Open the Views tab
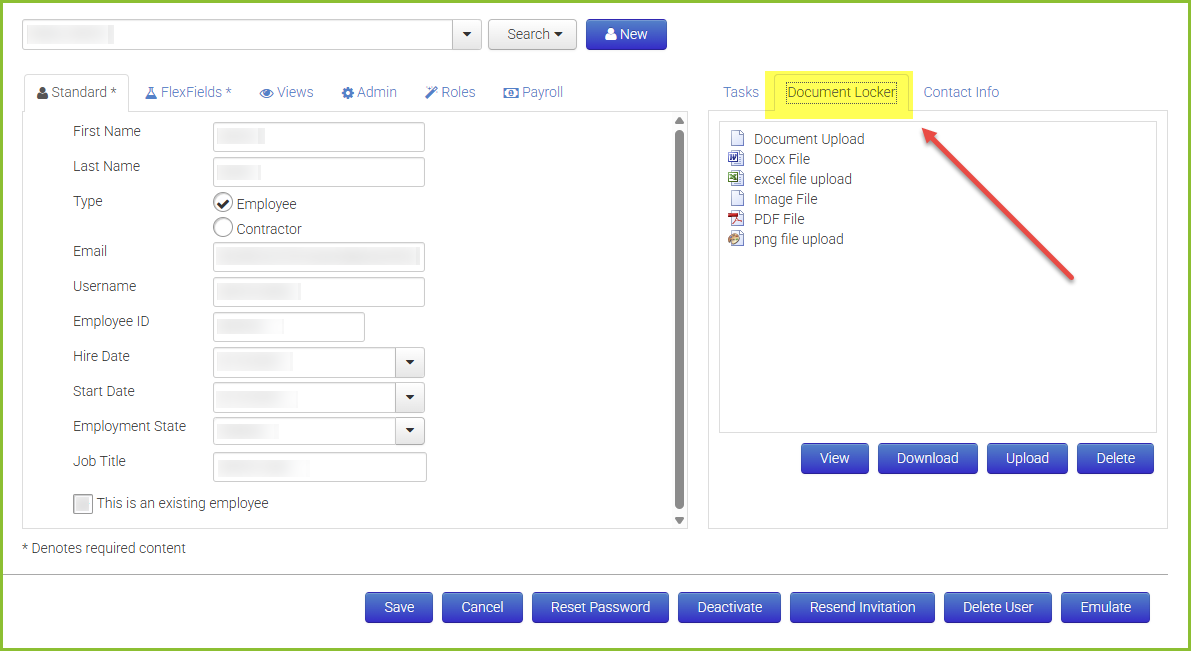 point(286,93)
